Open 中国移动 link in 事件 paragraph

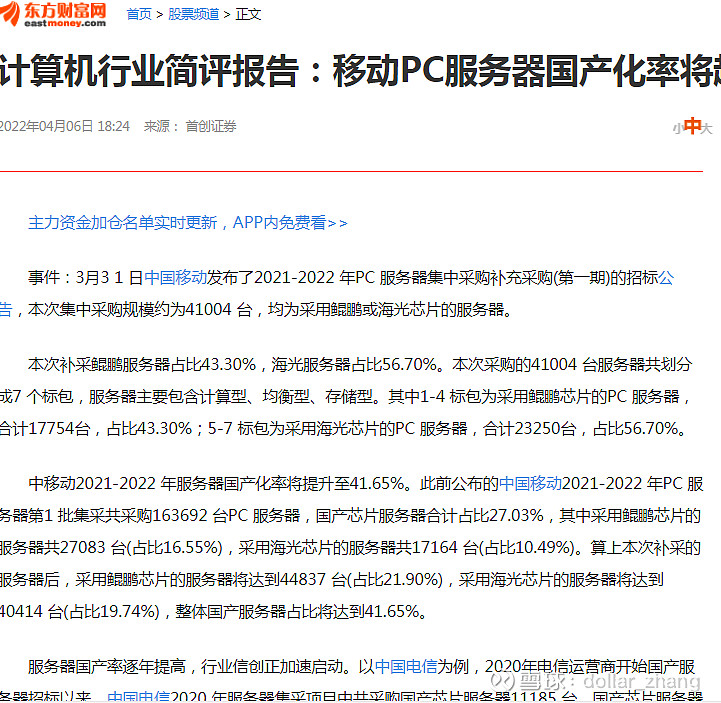(x=175, y=278)
